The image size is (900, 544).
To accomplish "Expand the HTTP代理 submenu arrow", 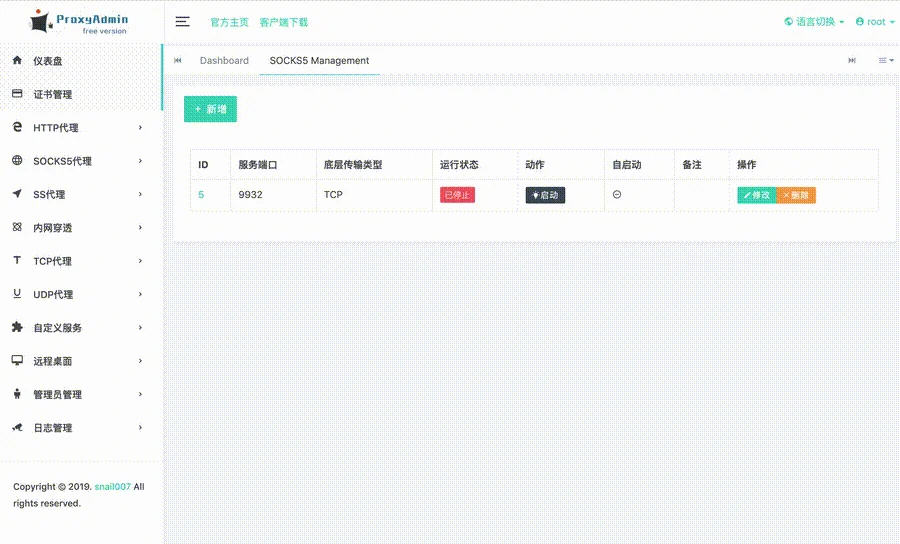I will point(140,127).
